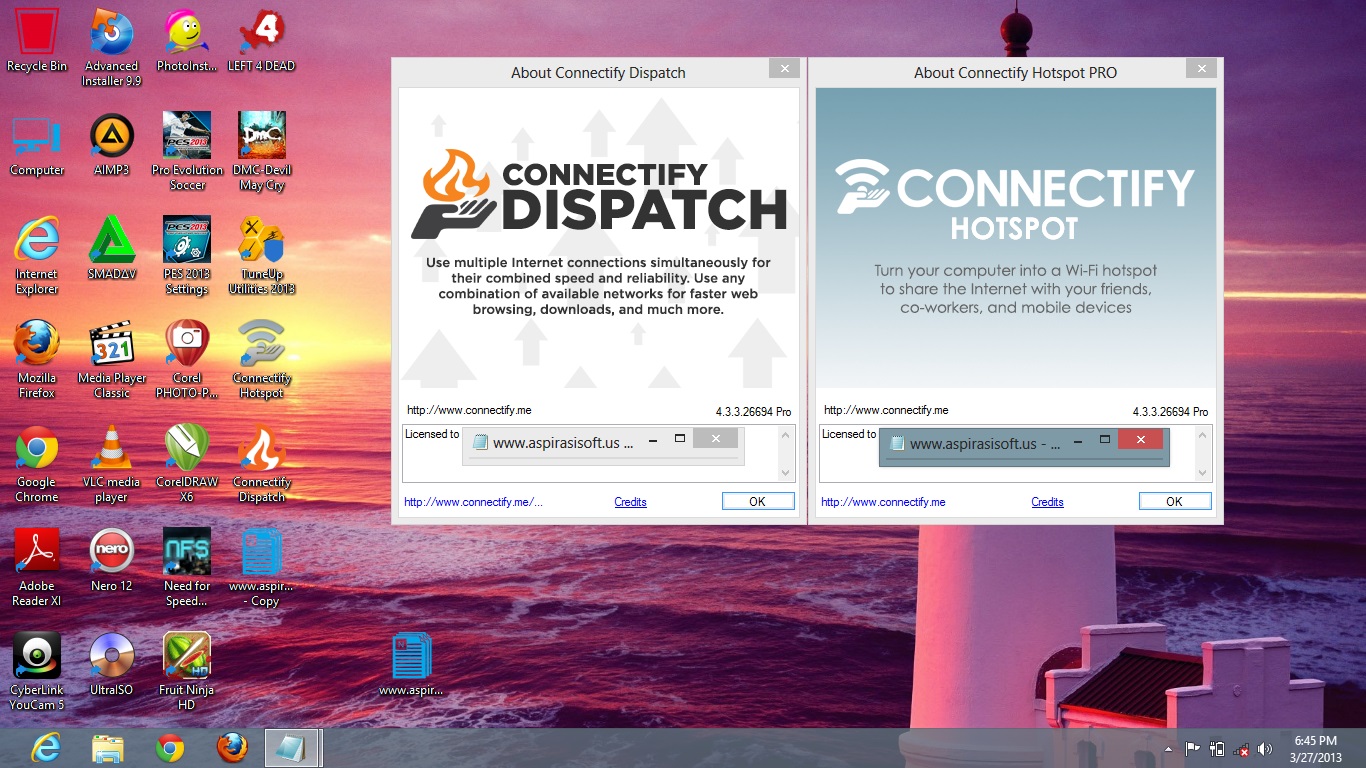This screenshot has height=768, width=1366.
Task: Click the Hotspot version text 4.3.3.26694 Pro
Action: pyautogui.click(x=1170, y=412)
